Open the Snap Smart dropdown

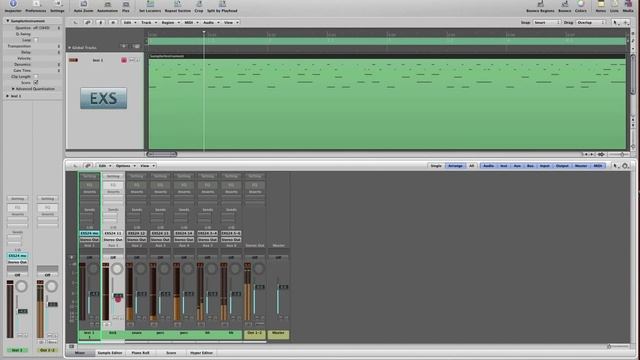(546, 22)
